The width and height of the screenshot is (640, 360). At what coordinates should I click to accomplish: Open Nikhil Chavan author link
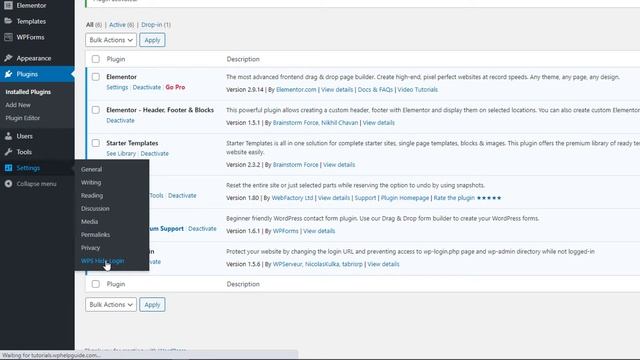(x=340, y=122)
